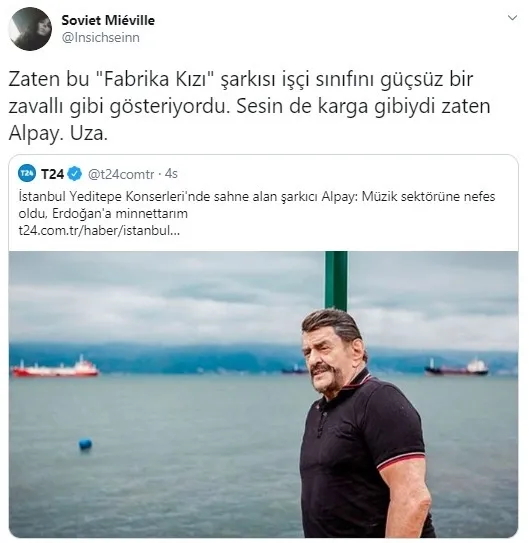Viewport: 529px width, 543px height.
Task: Click the "zavallı gibi gösteriyordu" tweet line
Action: coord(119,107)
